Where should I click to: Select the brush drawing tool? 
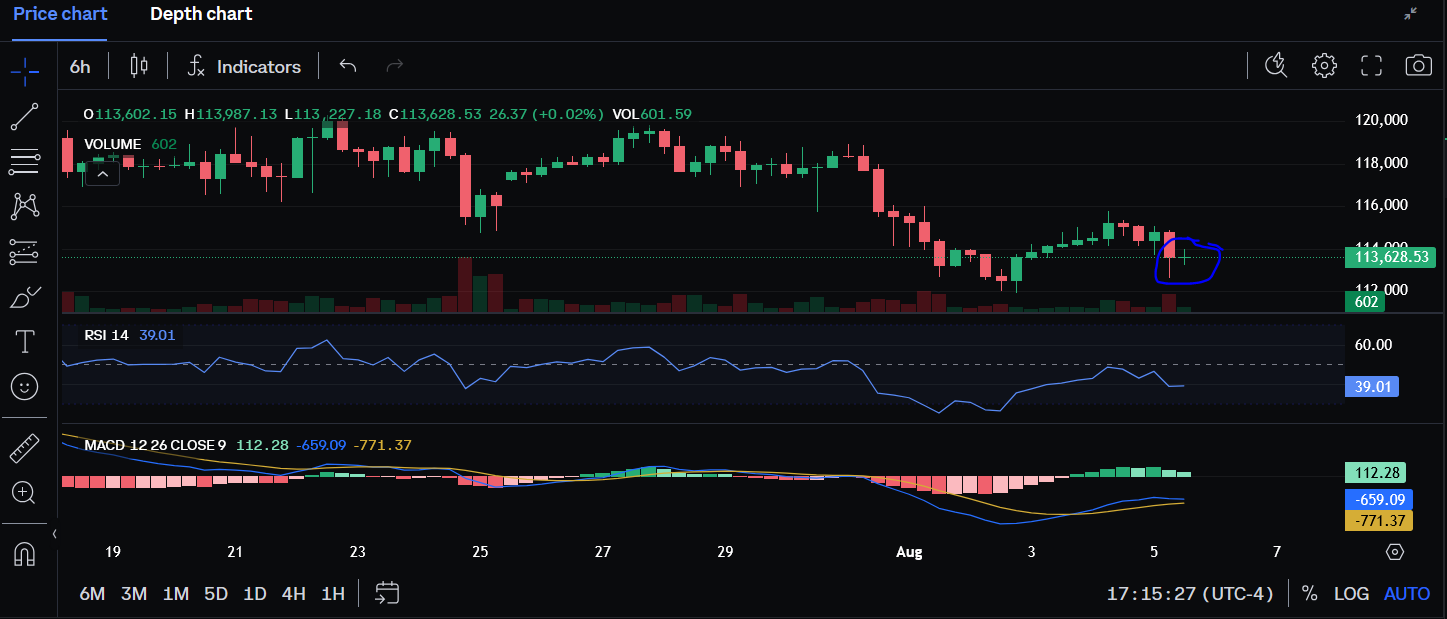click(25, 297)
